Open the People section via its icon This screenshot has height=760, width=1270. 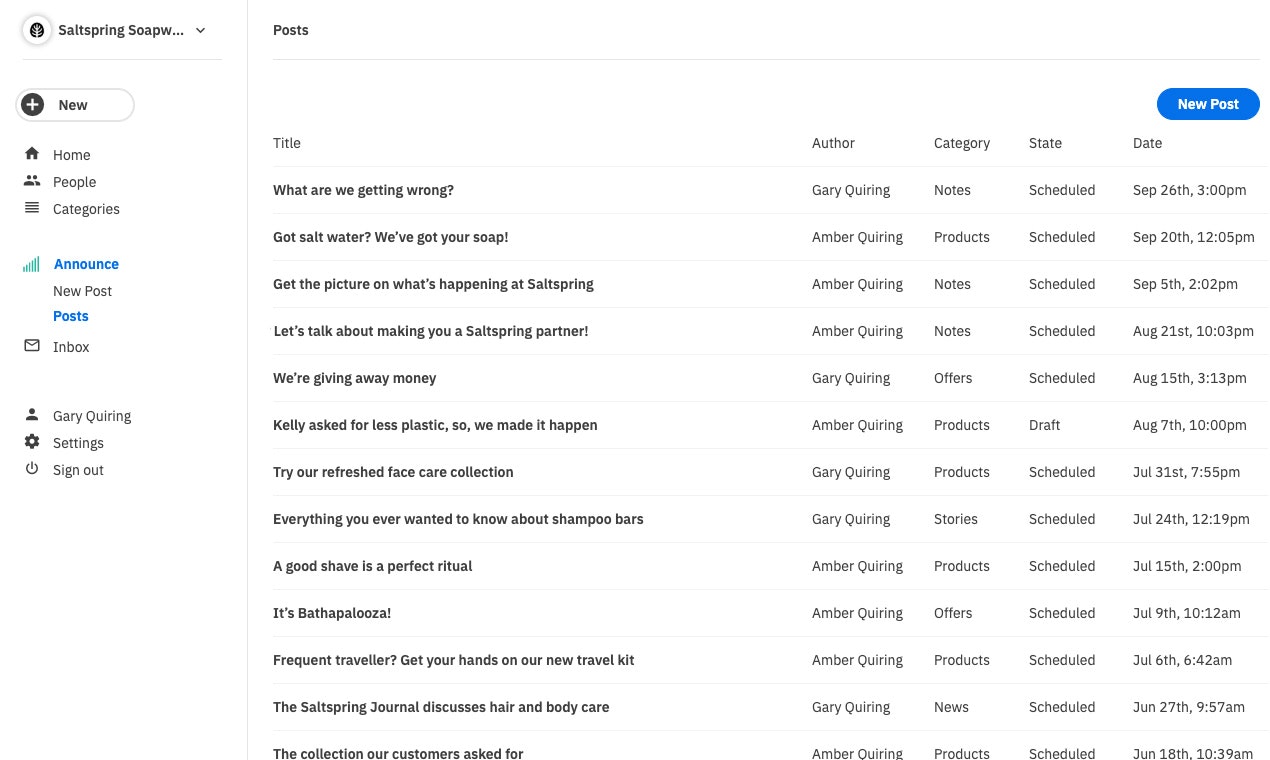pyautogui.click(x=32, y=181)
